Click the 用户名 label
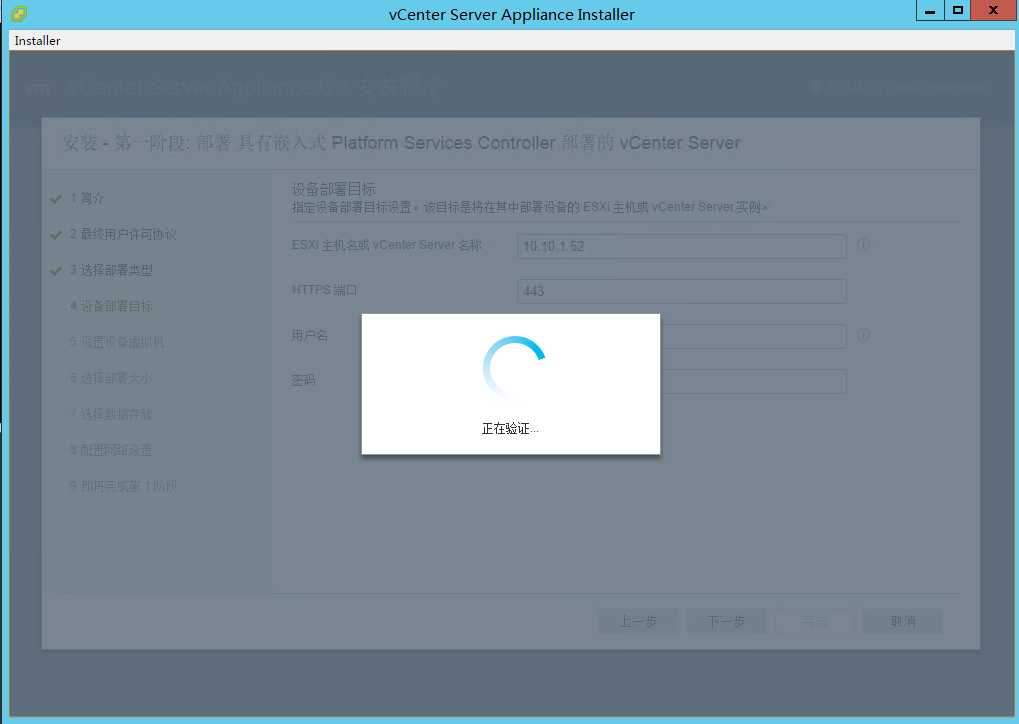This screenshot has height=724, width=1019. pos(309,335)
